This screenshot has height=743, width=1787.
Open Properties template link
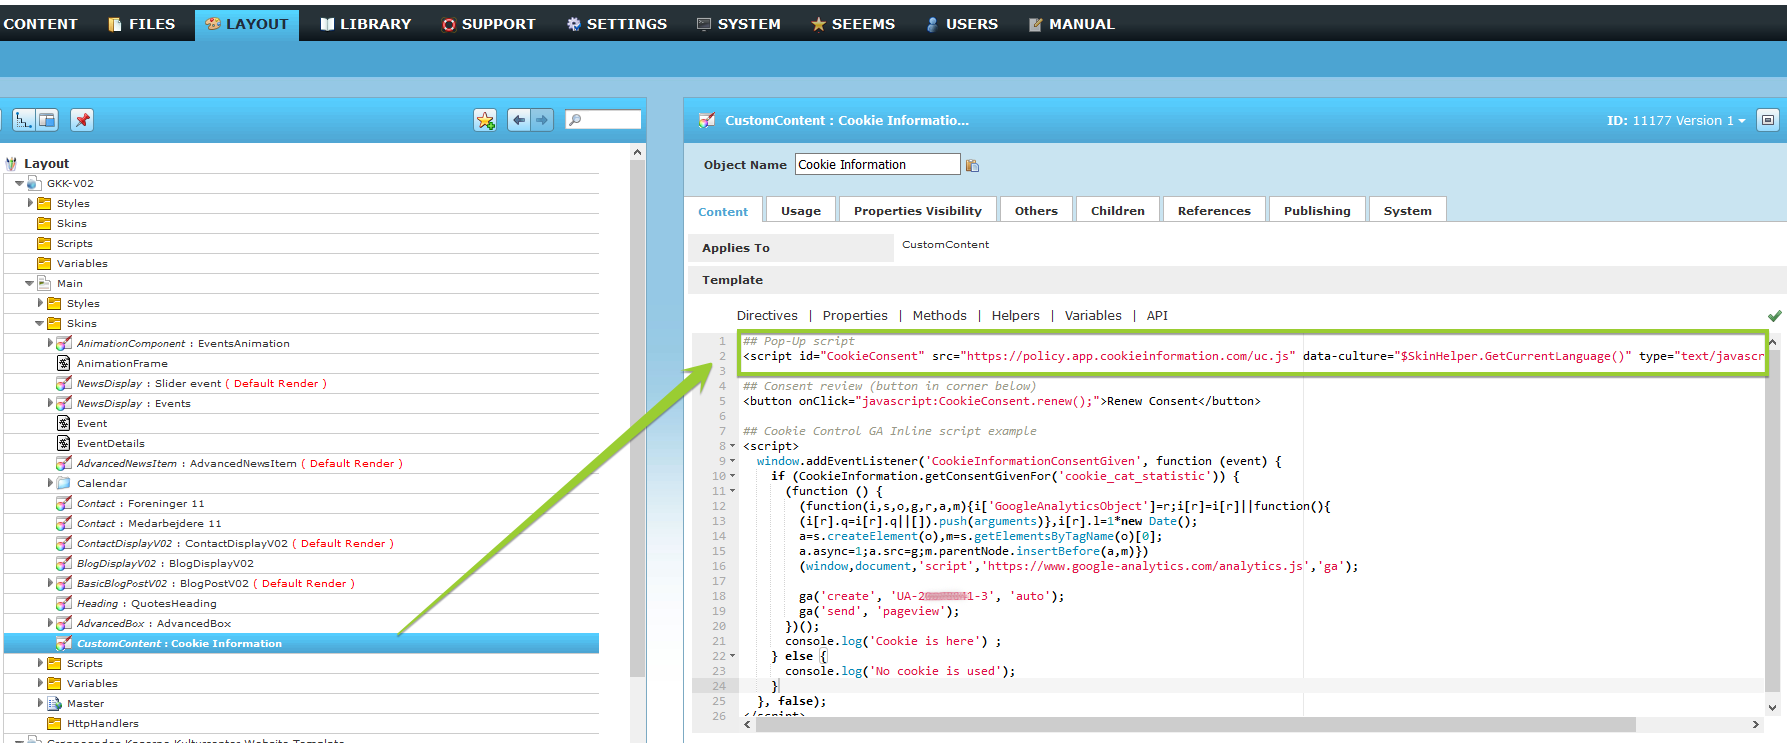pos(855,316)
